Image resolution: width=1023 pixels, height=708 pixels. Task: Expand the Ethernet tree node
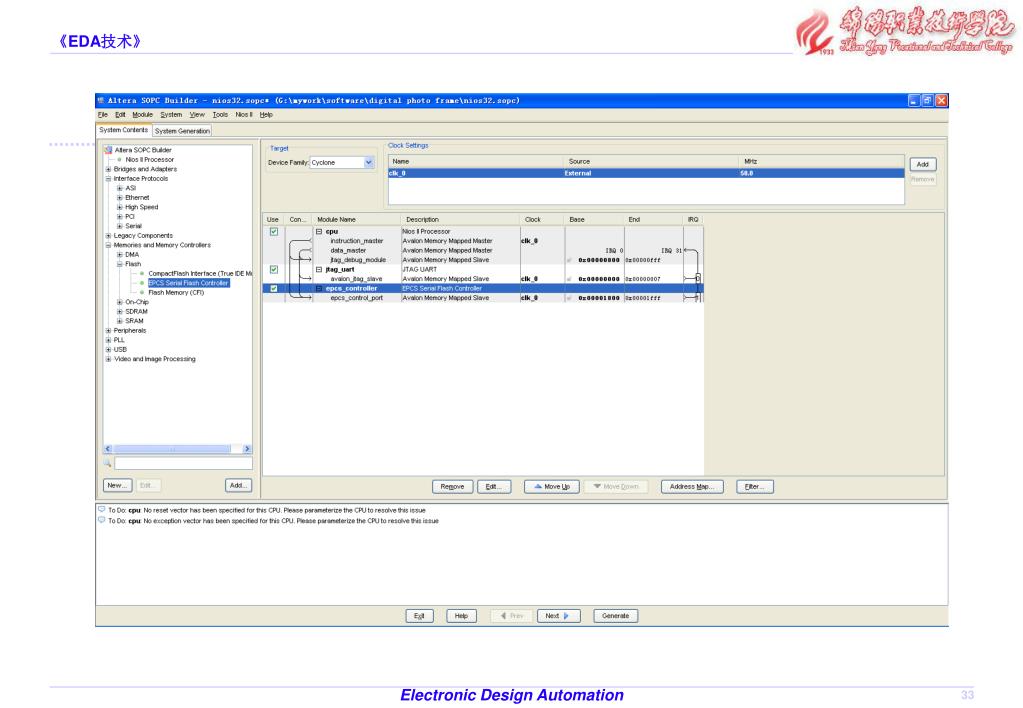120,198
